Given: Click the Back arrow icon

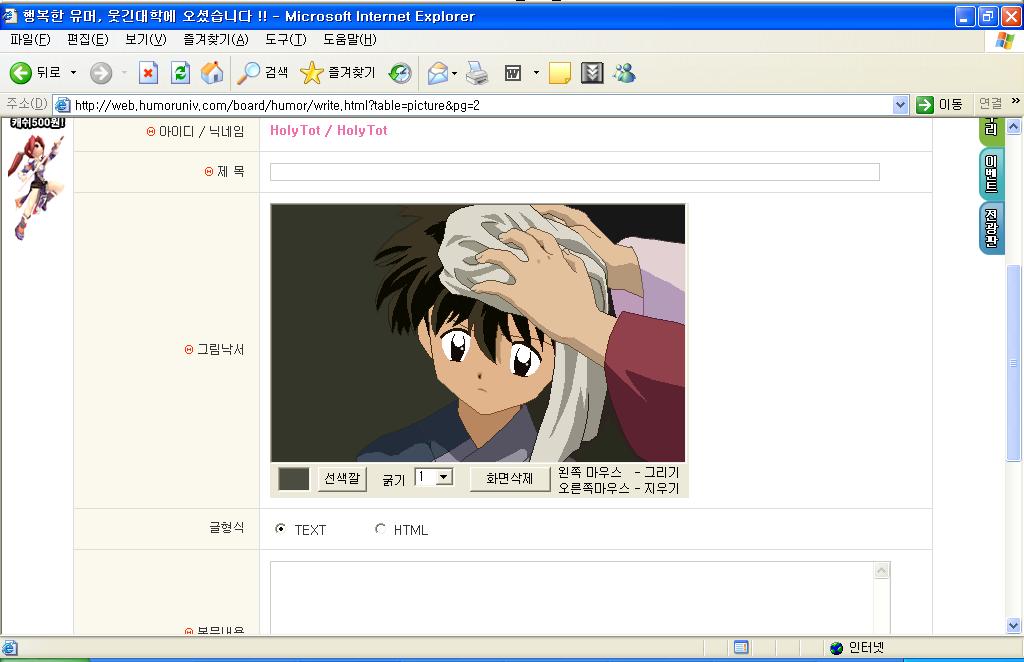Looking at the screenshot, I should click(20, 72).
